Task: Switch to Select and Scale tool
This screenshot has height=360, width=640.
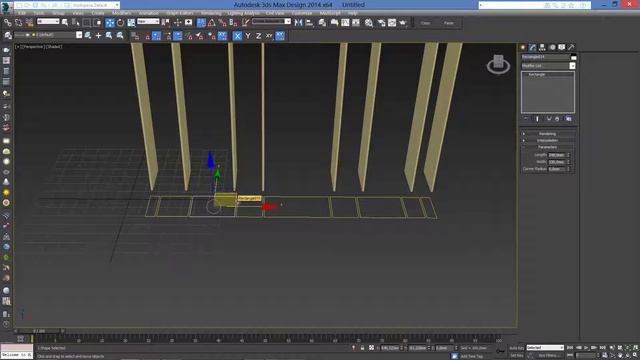Action: coord(131,23)
